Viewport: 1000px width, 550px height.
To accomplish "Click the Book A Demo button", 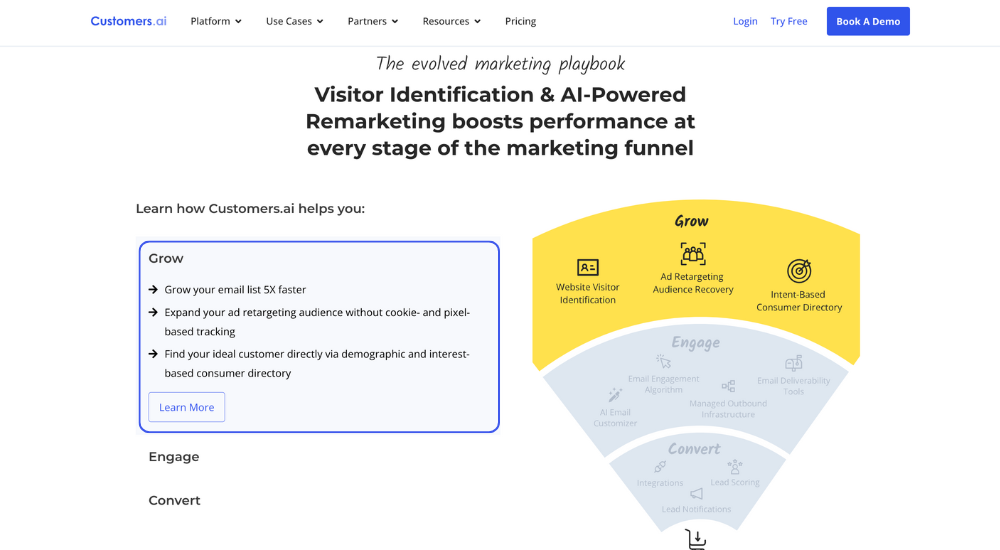I will 868,21.
